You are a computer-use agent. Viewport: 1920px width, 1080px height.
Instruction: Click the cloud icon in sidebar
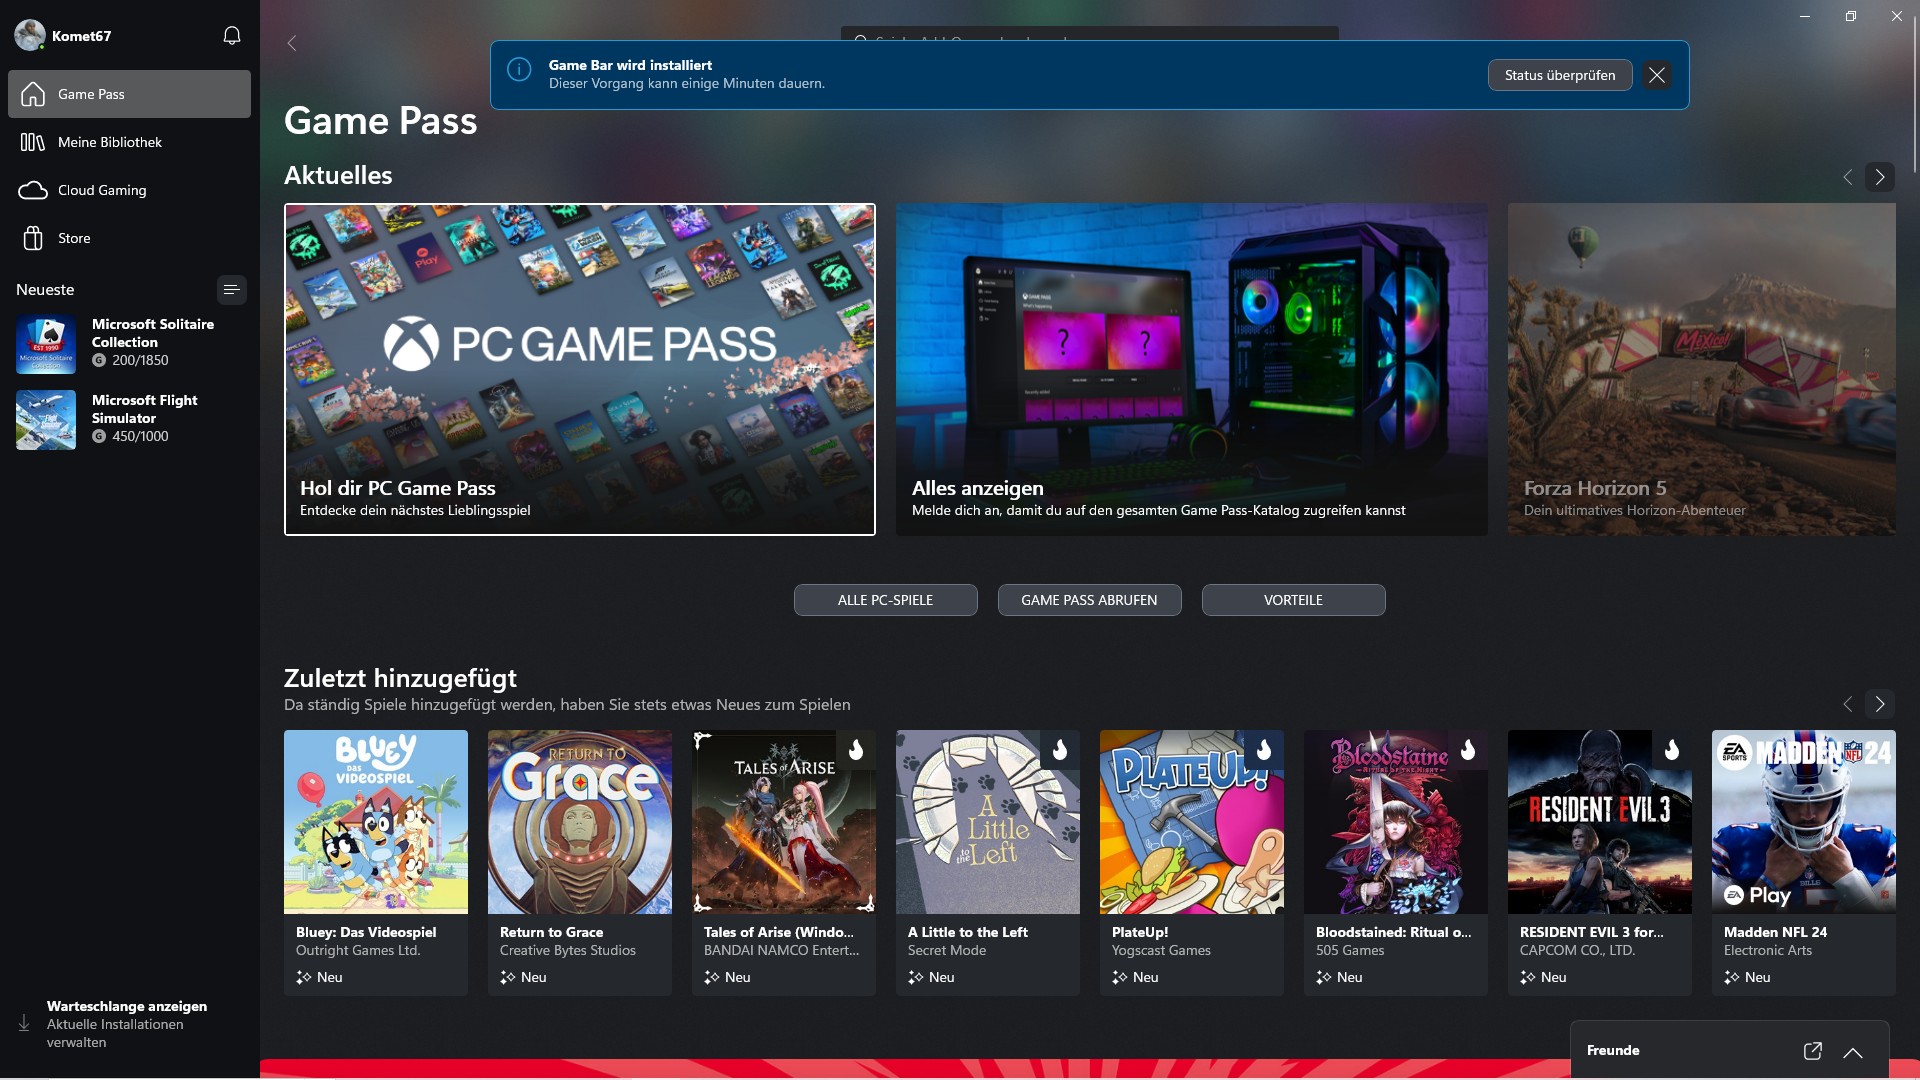point(33,190)
